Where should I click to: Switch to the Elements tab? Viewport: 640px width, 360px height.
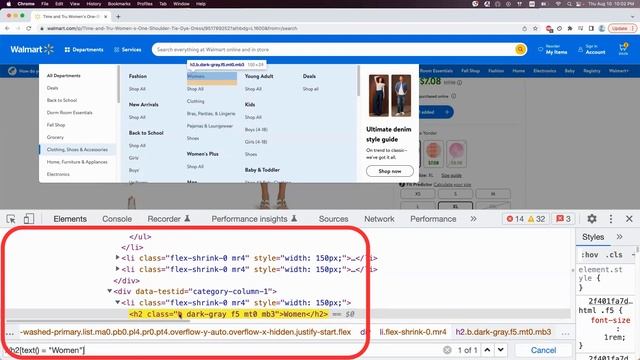pyautogui.click(x=70, y=219)
